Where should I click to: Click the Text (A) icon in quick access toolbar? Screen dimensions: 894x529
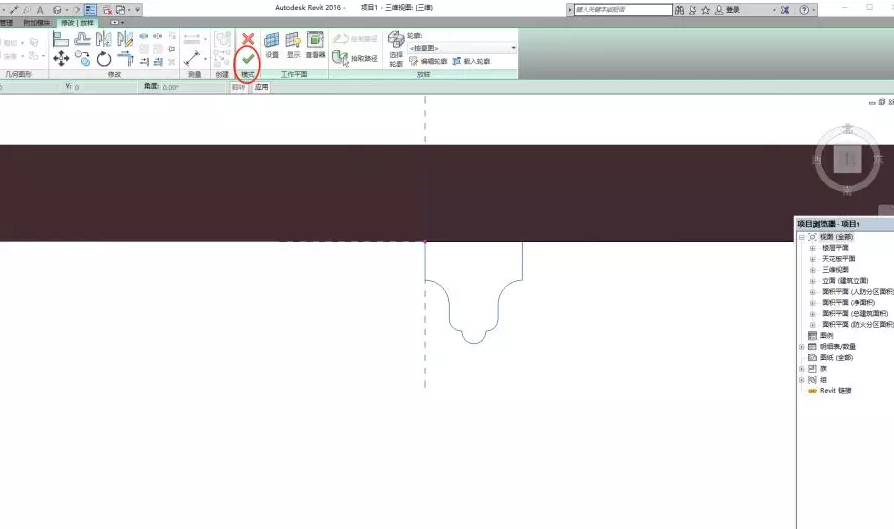[40, 10]
